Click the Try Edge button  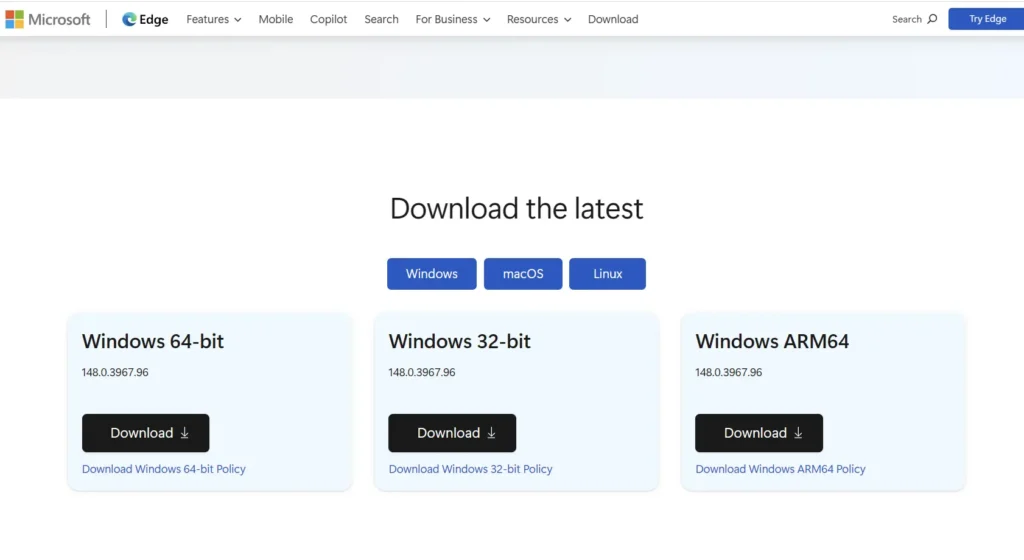tap(986, 19)
